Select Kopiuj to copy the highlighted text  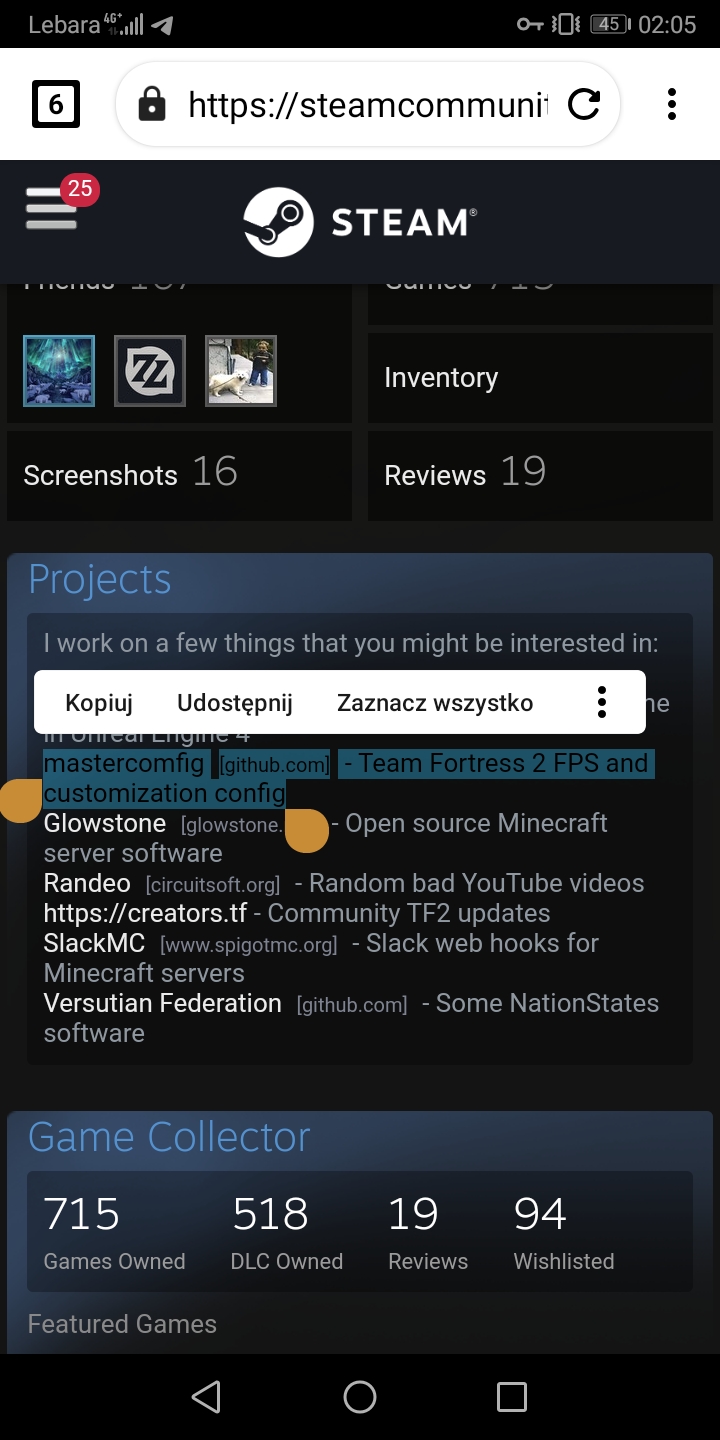pos(98,702)
